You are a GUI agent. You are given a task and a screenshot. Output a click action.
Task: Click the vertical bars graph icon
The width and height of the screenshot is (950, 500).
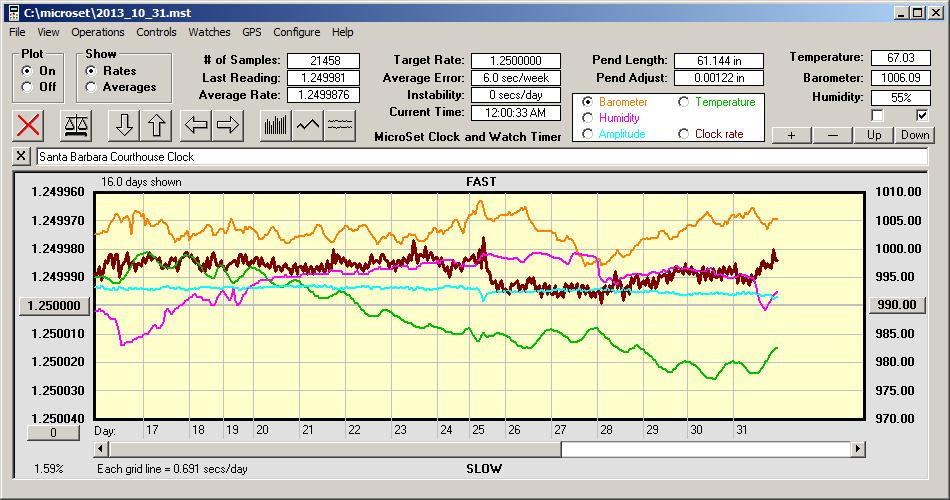tap(276, 125)
